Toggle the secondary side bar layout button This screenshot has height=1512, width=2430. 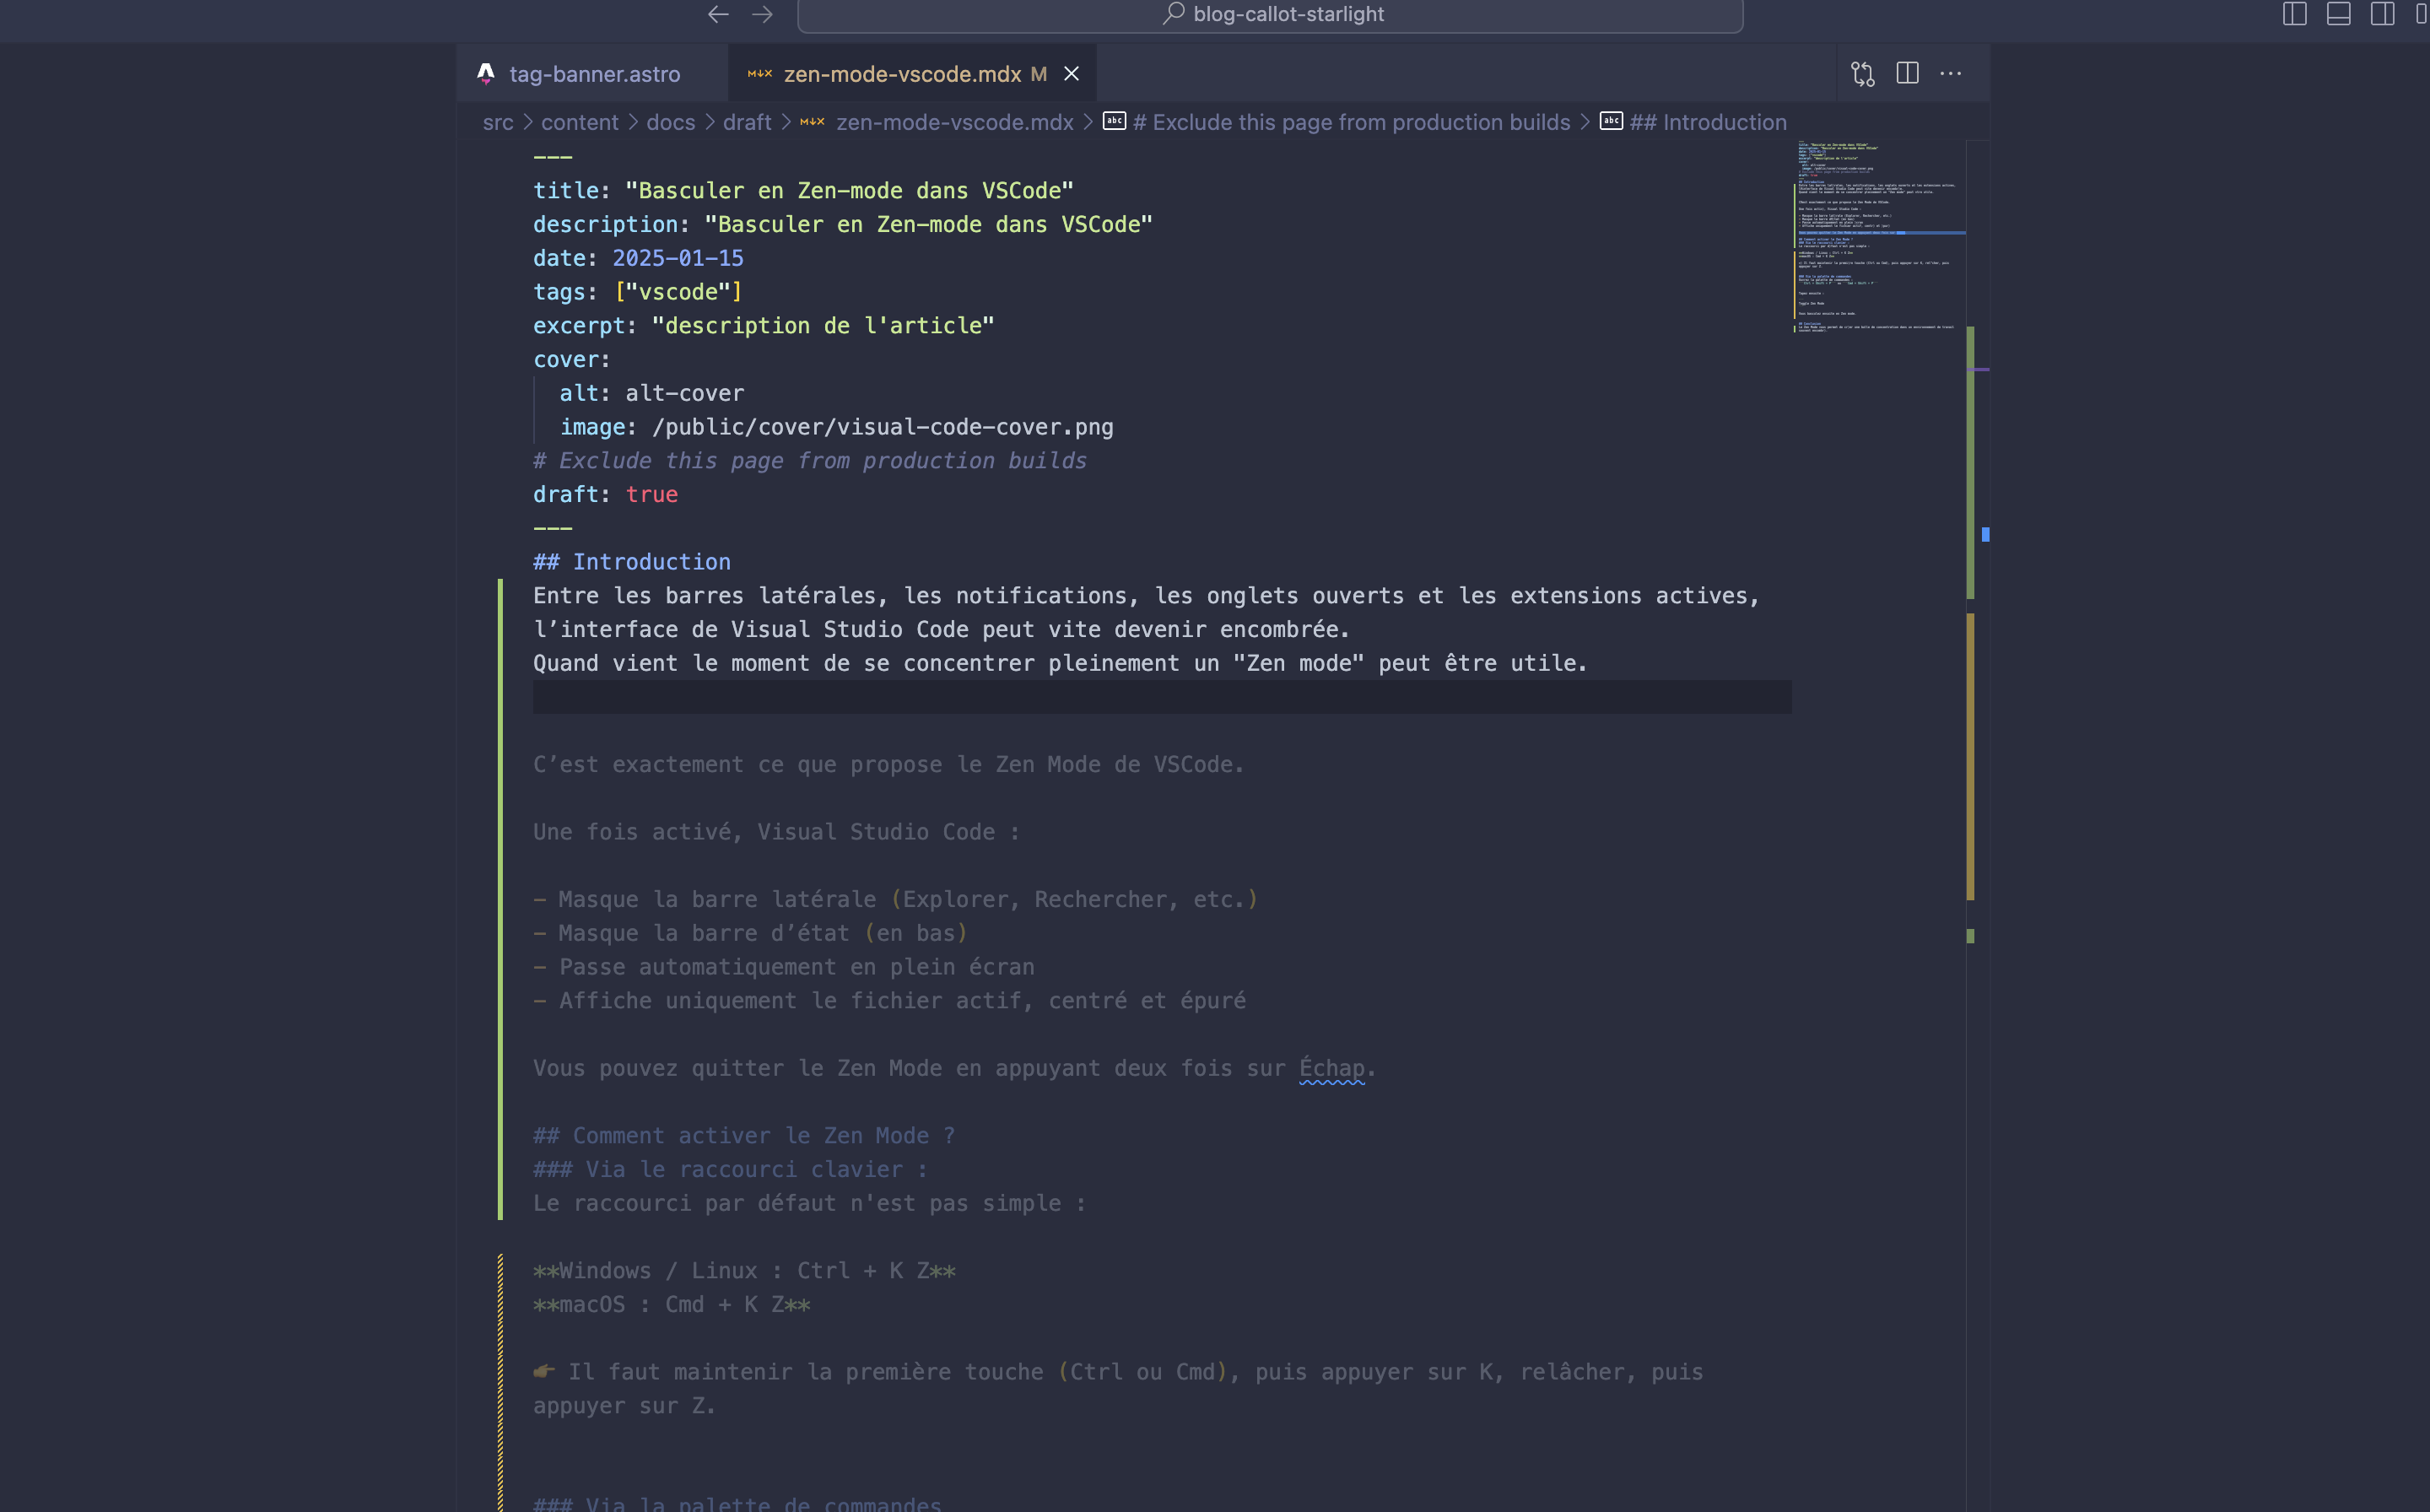[2382, 14]
